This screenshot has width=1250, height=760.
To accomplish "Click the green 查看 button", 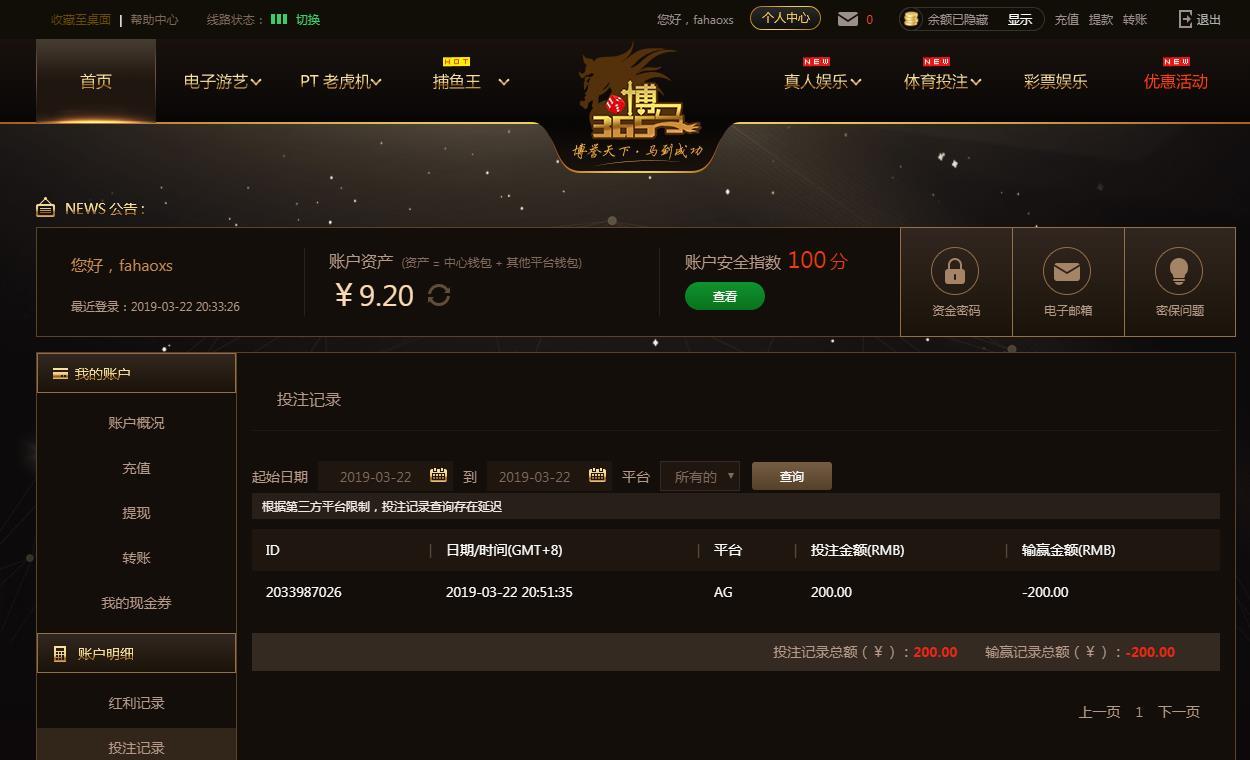I will 725,296.
